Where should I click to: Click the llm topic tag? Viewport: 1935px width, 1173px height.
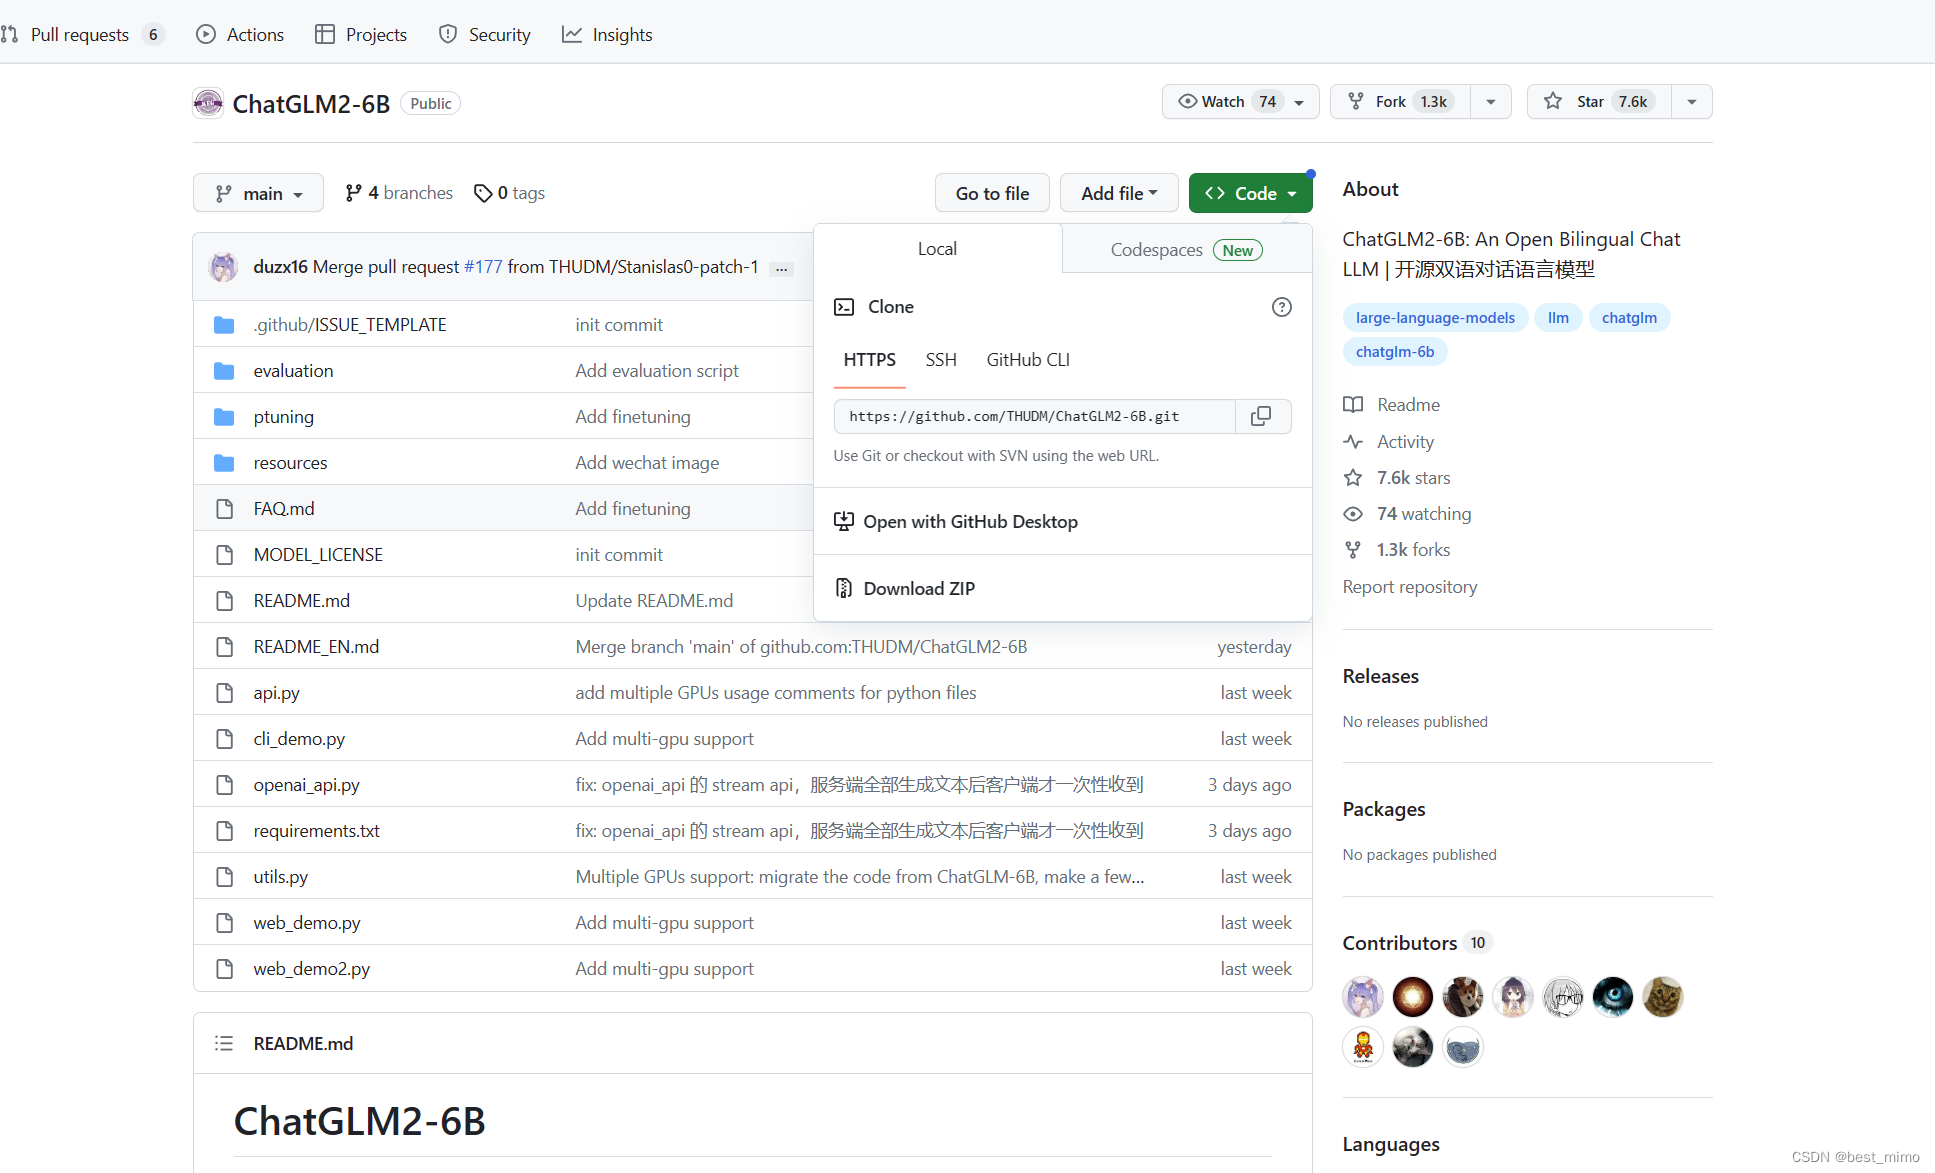pos(1558,318)
